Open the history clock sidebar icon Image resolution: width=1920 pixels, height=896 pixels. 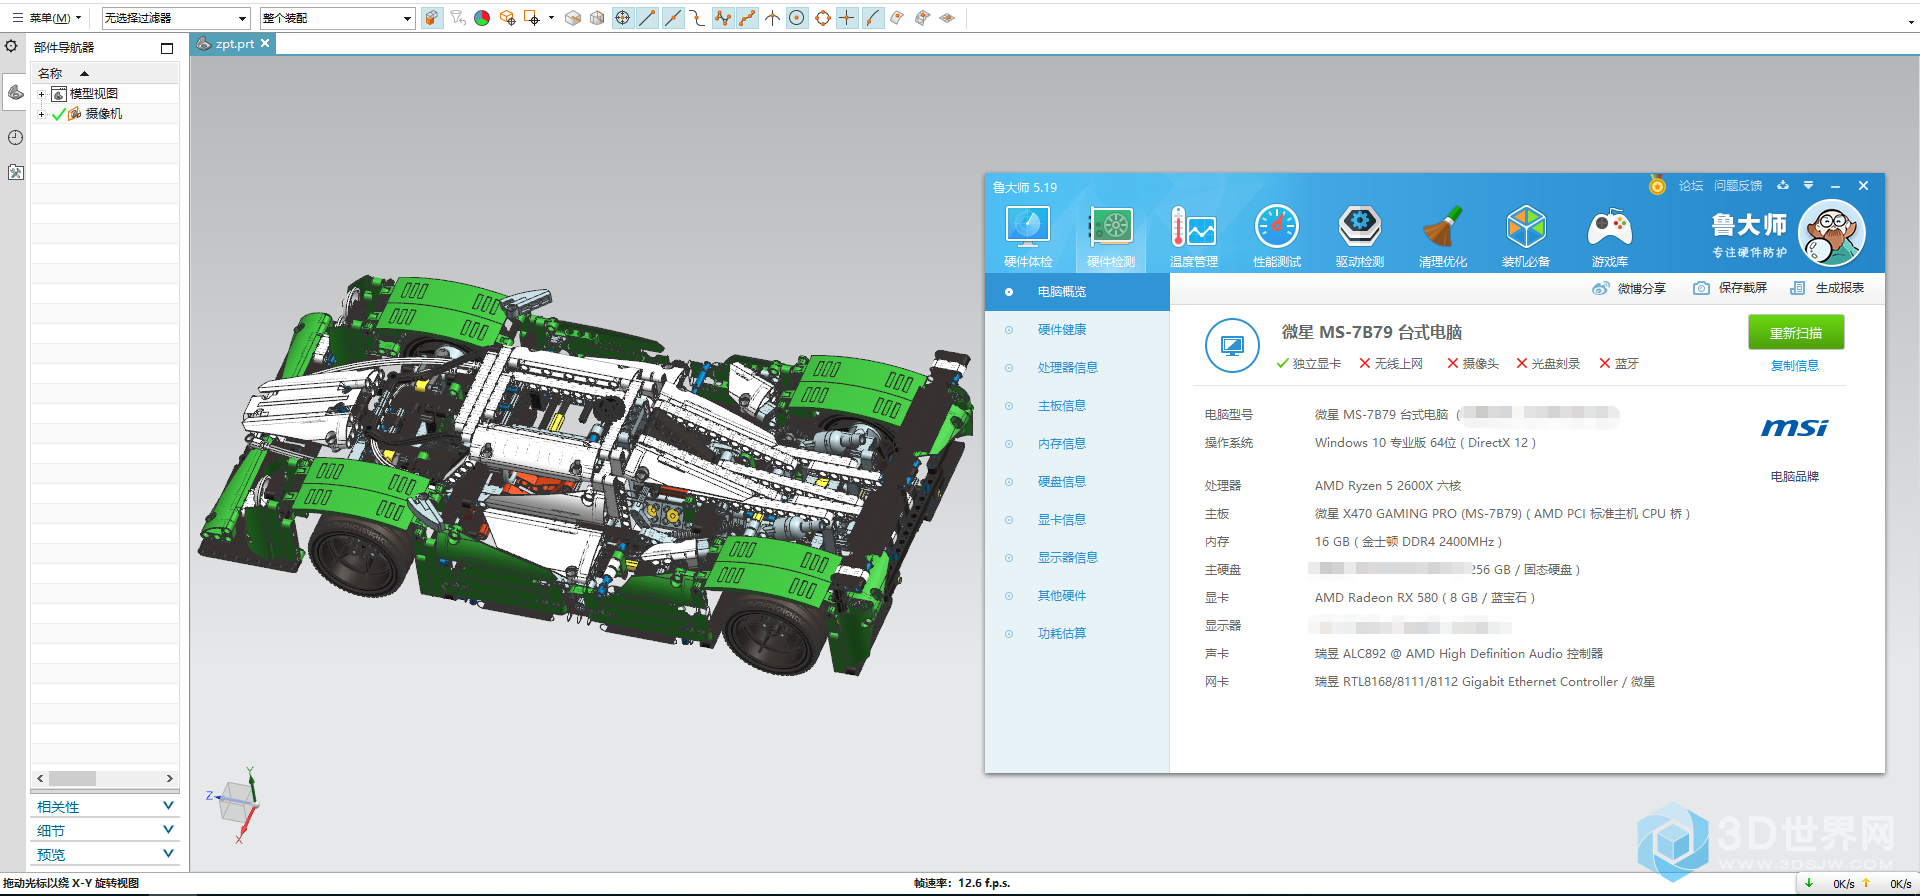15,137
